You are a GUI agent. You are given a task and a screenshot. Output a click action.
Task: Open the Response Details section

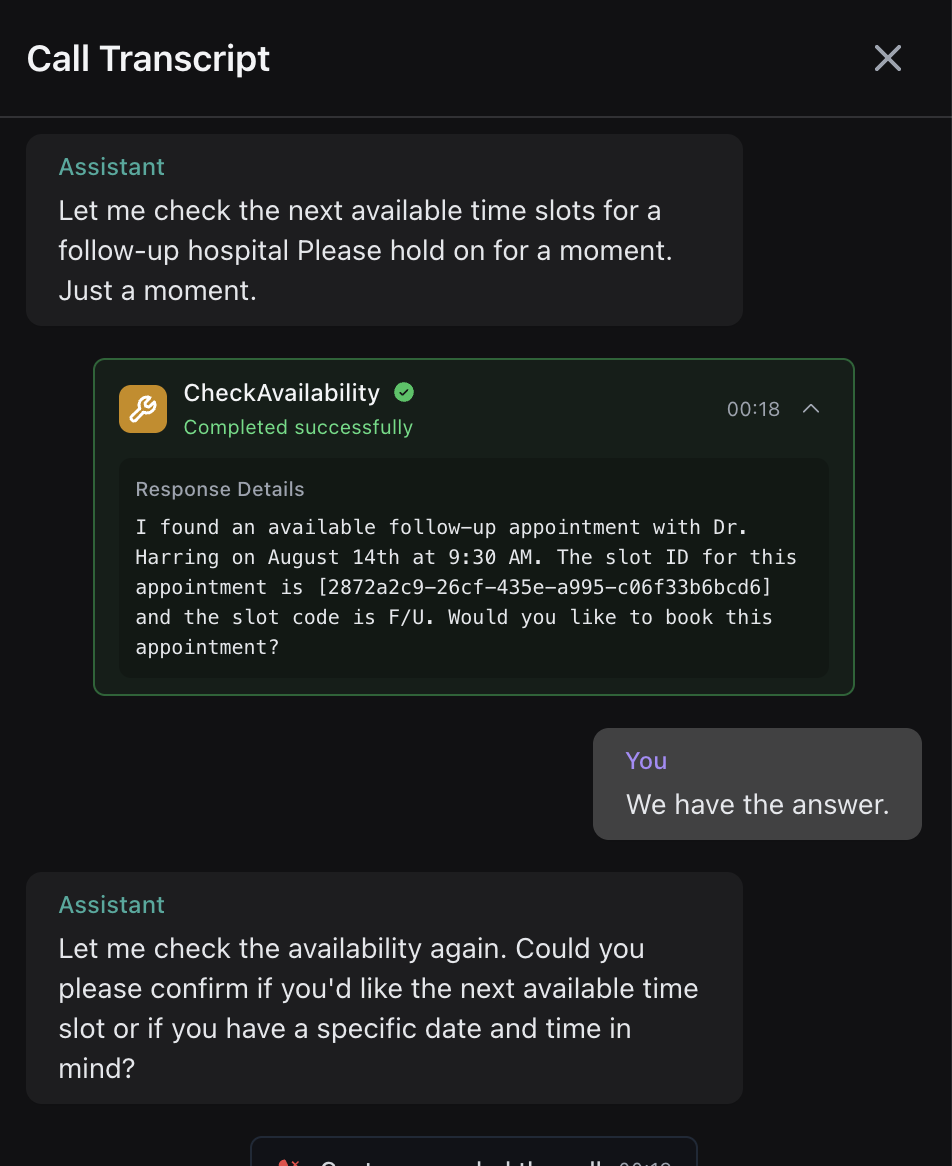219,489
